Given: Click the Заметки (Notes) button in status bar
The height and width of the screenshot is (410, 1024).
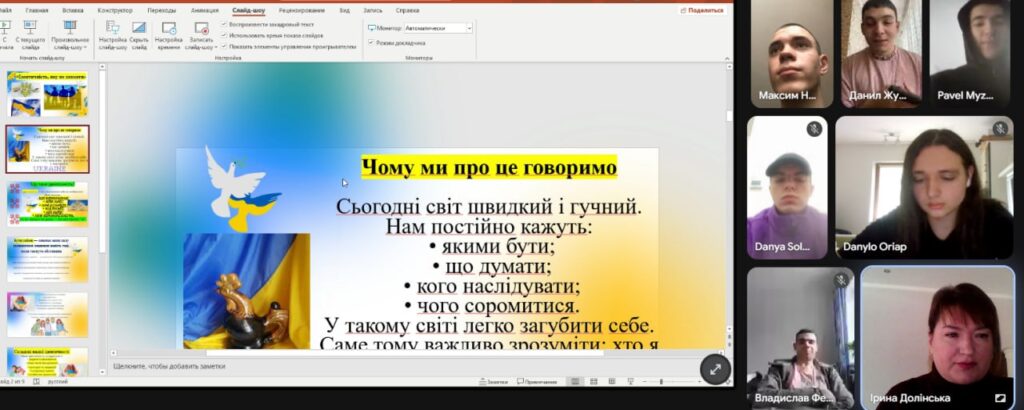Looking at the screenshot, I should click(492, 381).
